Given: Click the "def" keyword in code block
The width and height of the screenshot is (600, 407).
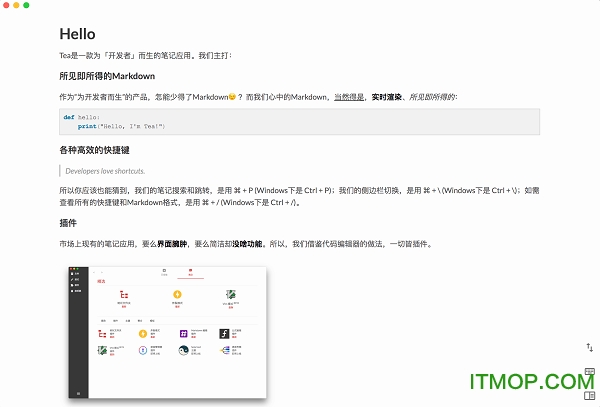Looking at the screenshot, I should click(69, 117).
